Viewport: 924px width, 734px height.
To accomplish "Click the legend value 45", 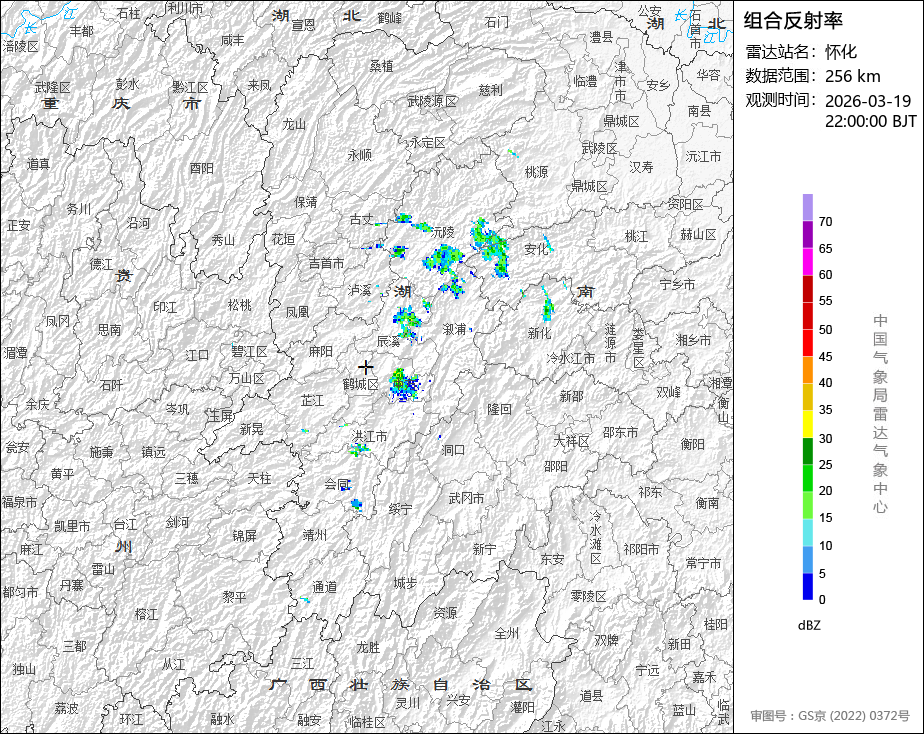I will click(826, 356).
